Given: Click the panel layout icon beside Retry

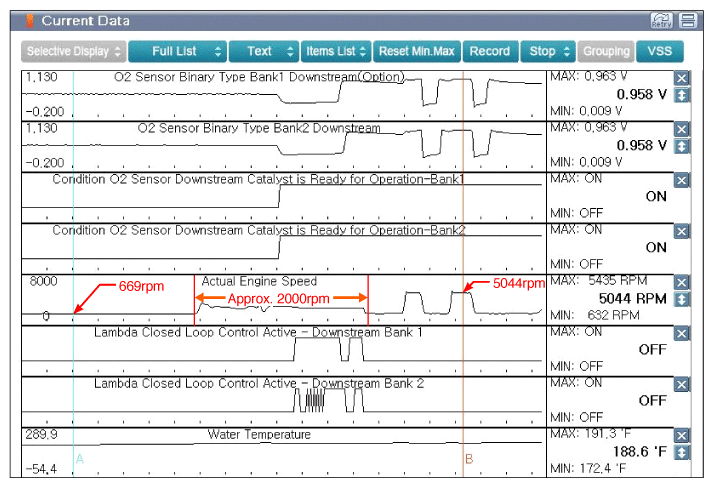Looking at the screenshot, I should pos(687,20).
